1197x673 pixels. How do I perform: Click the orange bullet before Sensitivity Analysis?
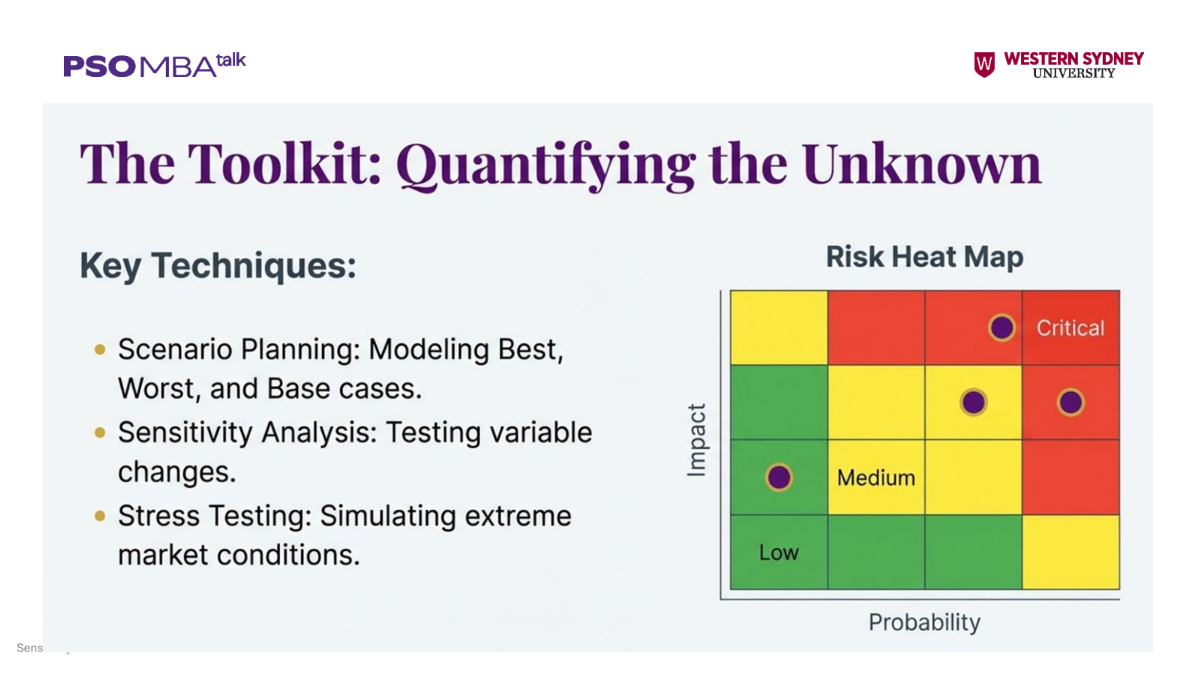100,432
